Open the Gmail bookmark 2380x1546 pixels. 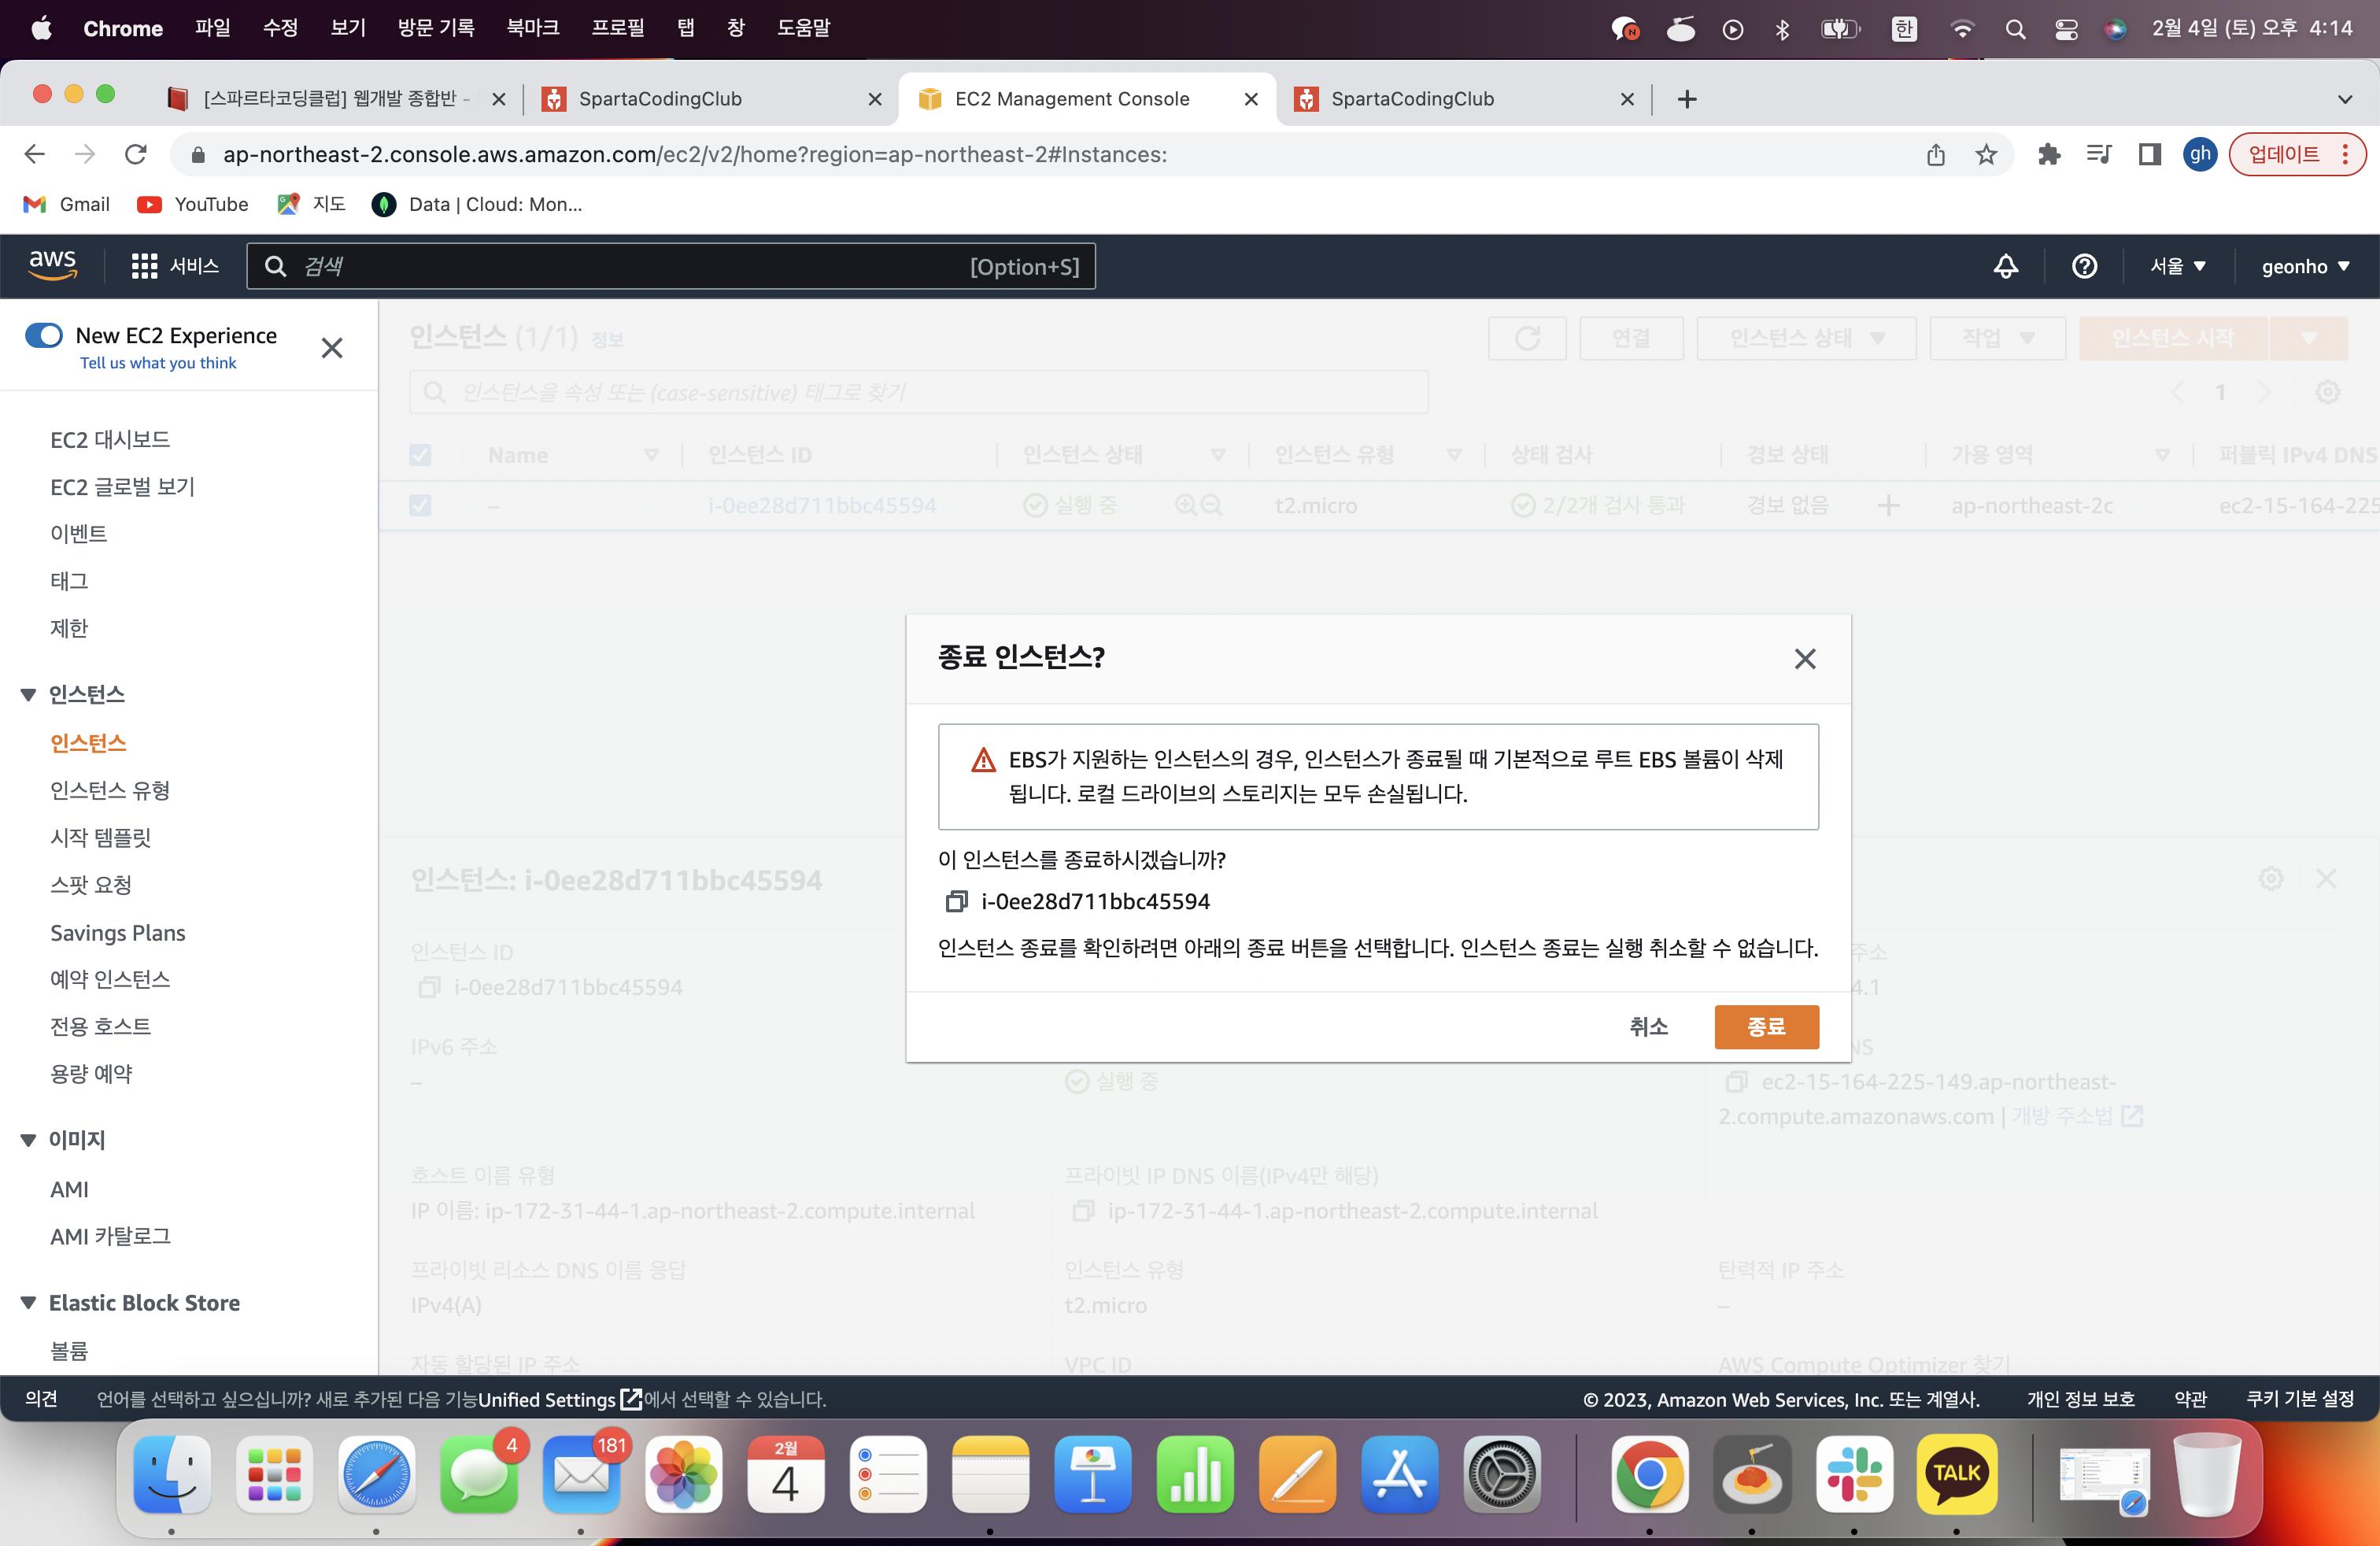pyautogui.click(x=66, y=204)
